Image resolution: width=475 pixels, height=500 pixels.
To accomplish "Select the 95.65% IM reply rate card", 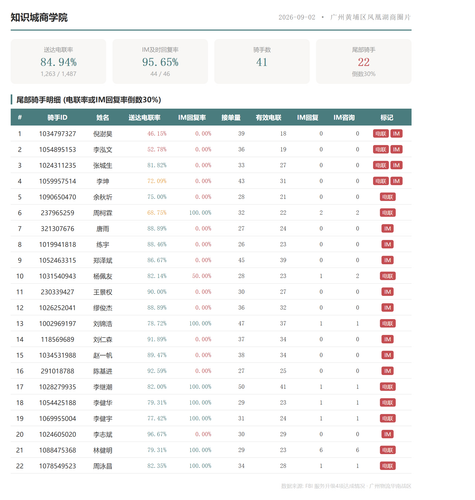I will click(x=160, y=62).
